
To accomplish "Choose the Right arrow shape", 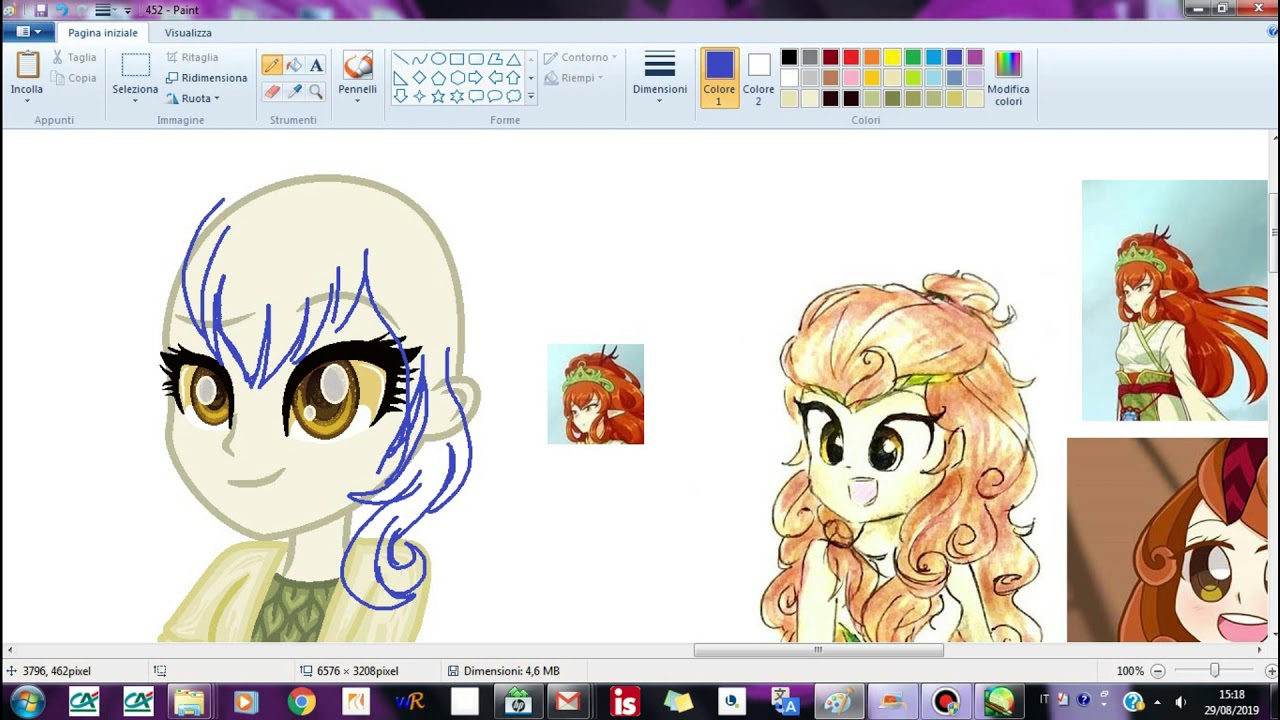I will coord(476,78).
